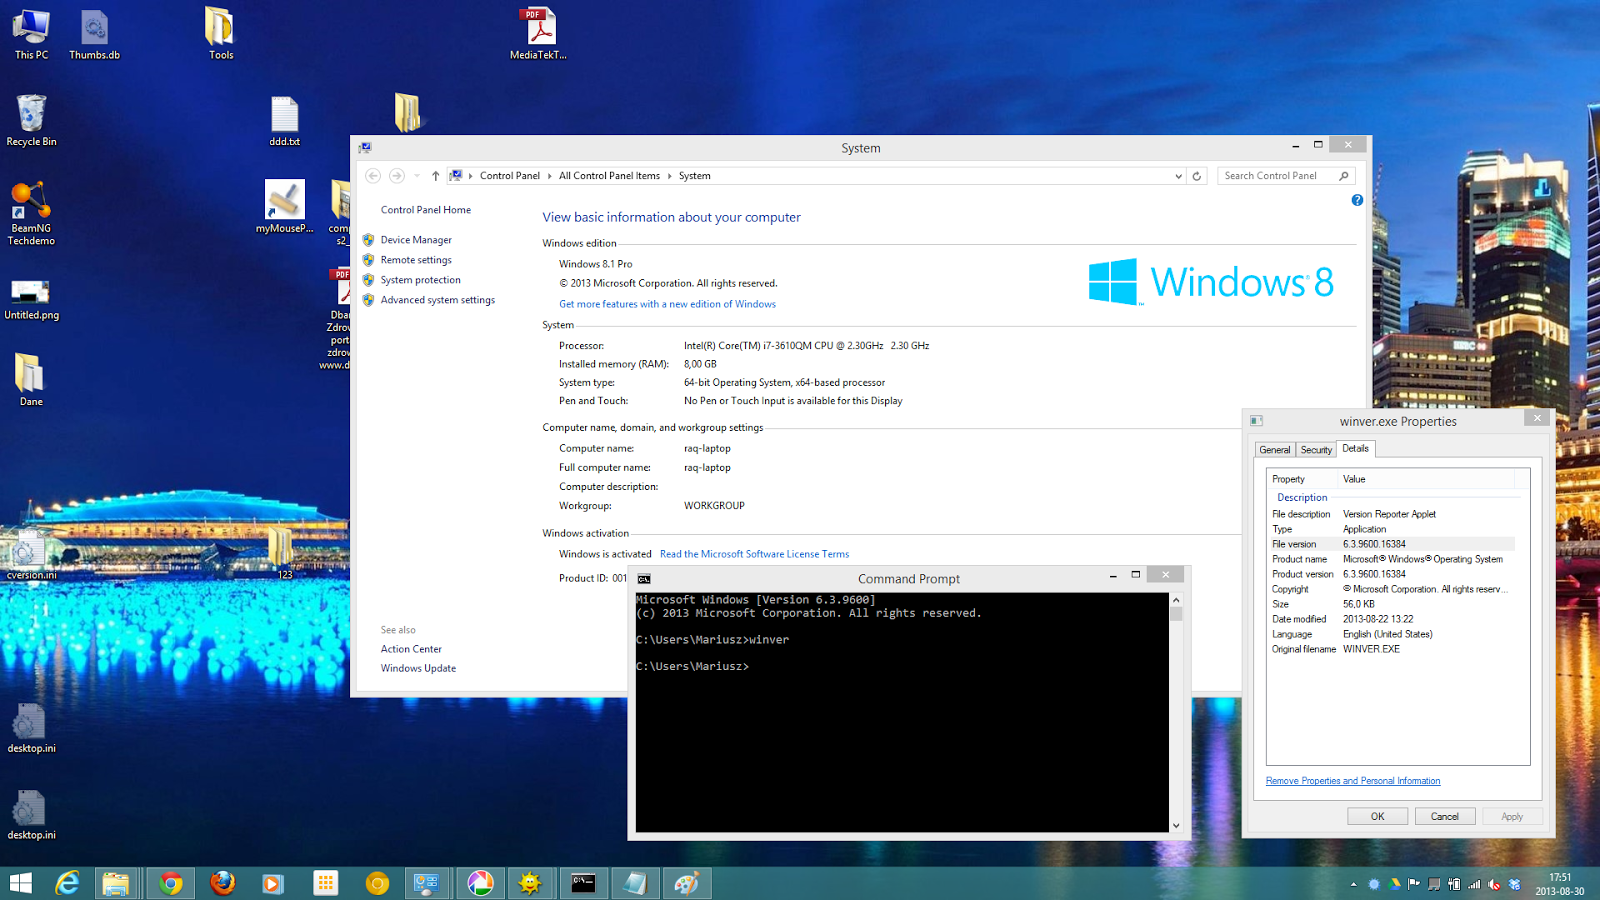Viewport: 1600px width, 900px height.
Task: Click Read the Microsoft Software License Terms
Action: tap(754, 553)
